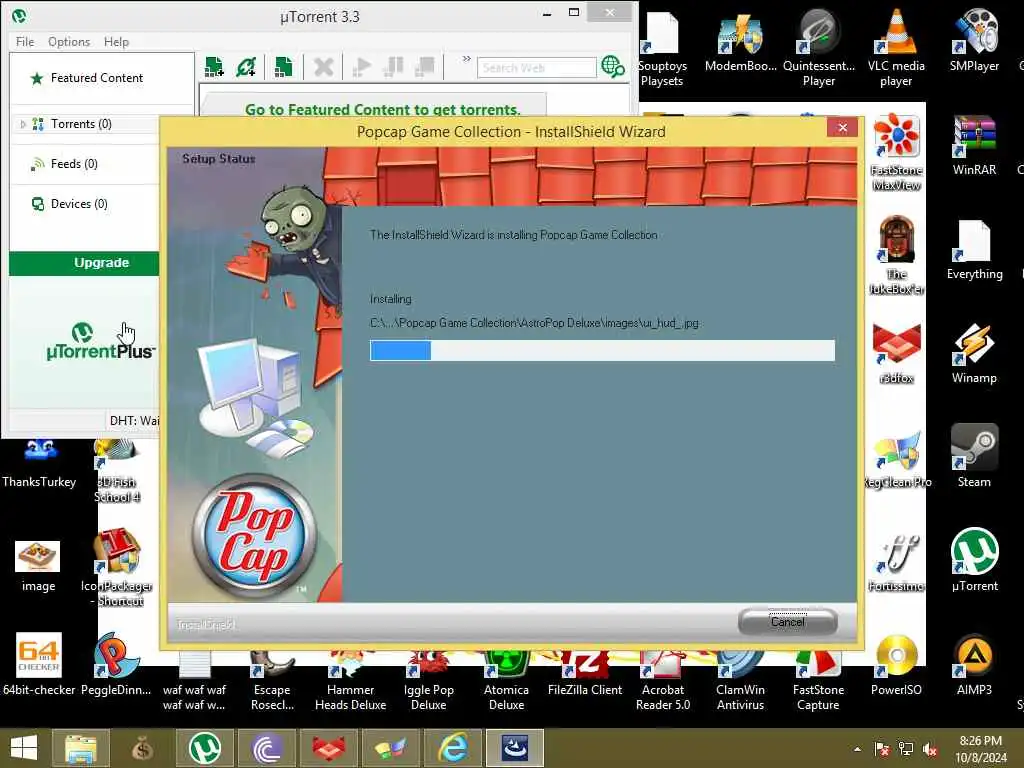Open the File menu in µTorrent
This screenshot has height=768, width=1024.
tap(25, 42)
